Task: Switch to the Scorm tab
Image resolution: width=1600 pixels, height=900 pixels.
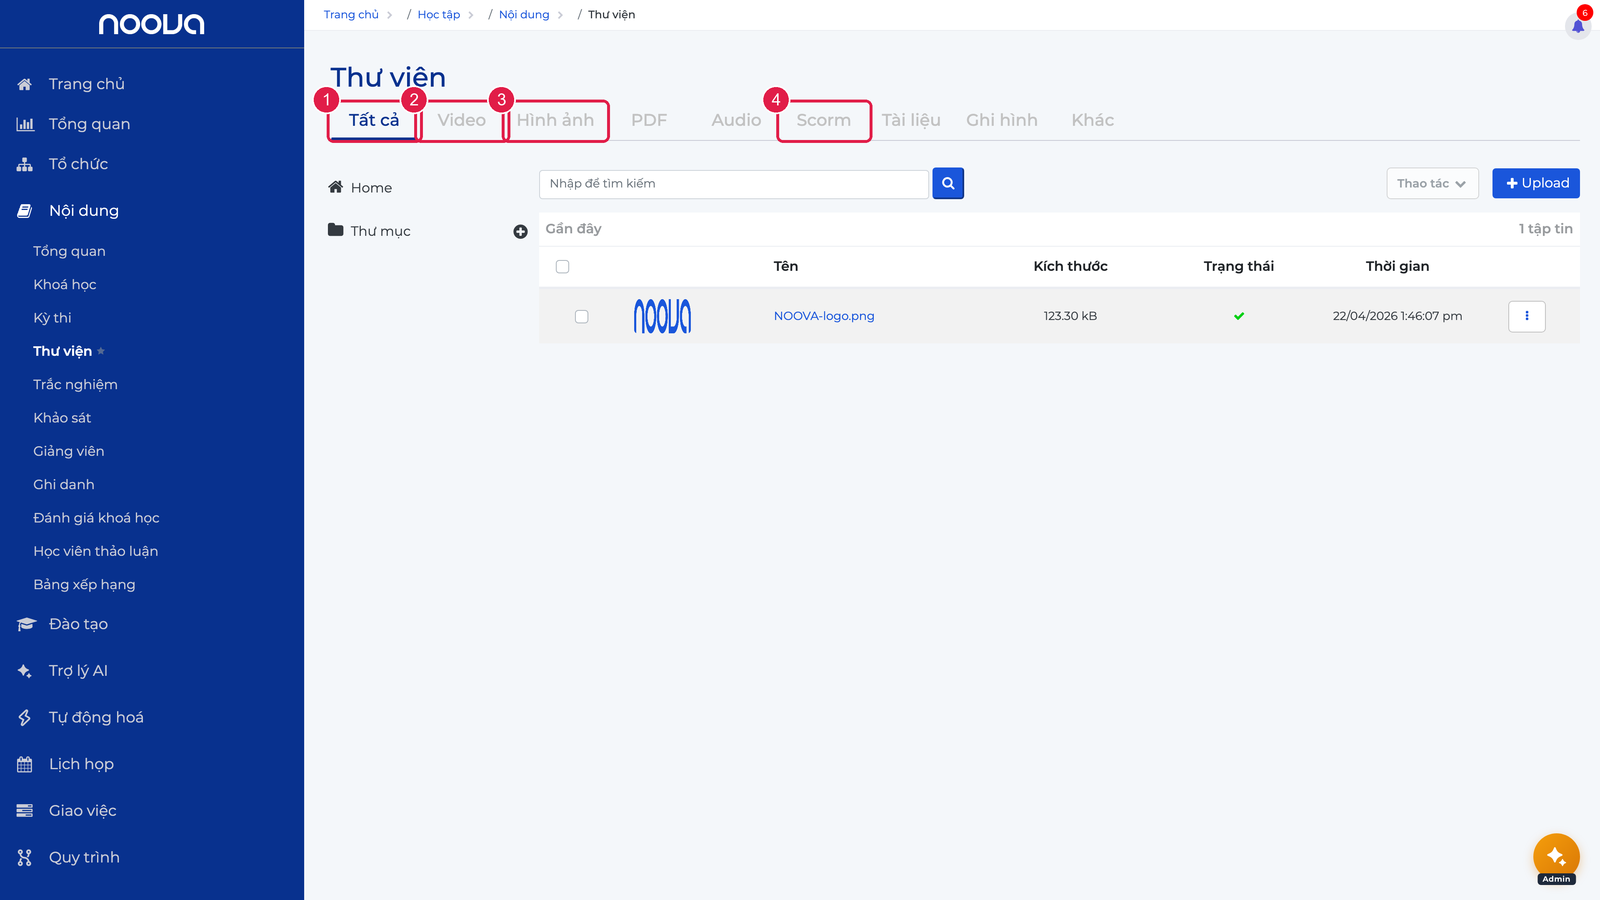Action: [824, 120]
